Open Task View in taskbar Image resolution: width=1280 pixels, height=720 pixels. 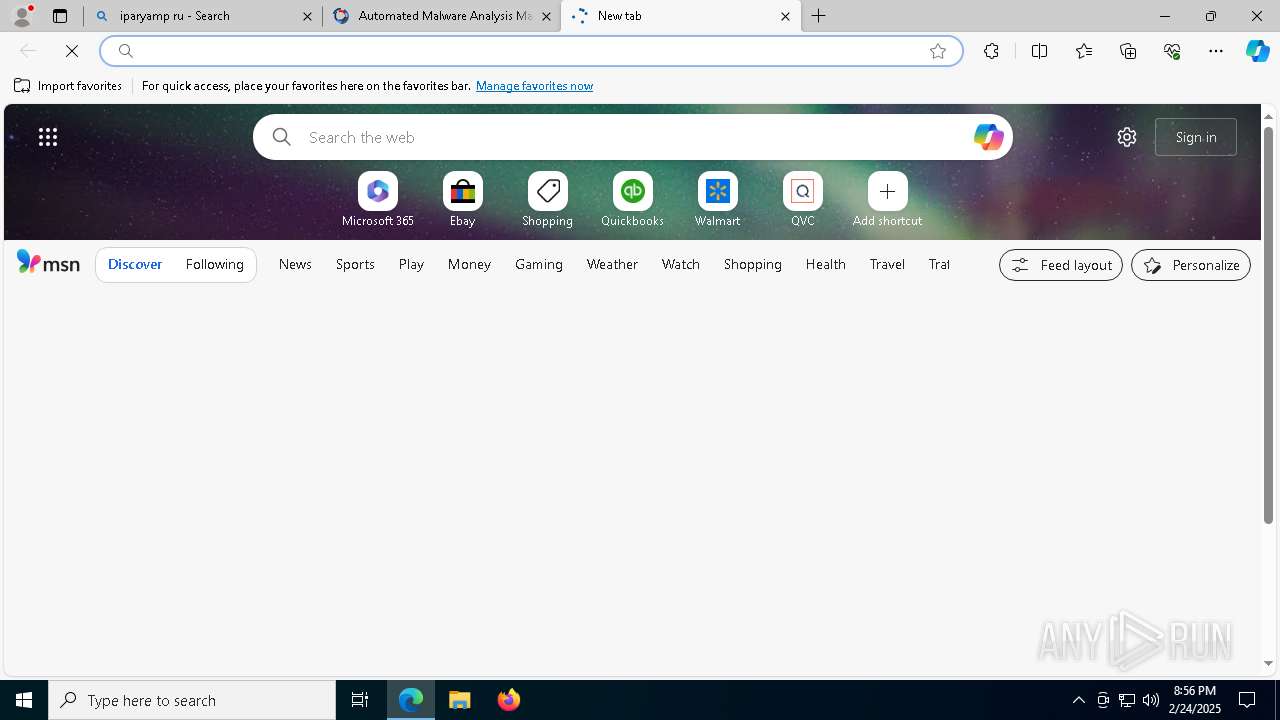[x=360, y=700]
